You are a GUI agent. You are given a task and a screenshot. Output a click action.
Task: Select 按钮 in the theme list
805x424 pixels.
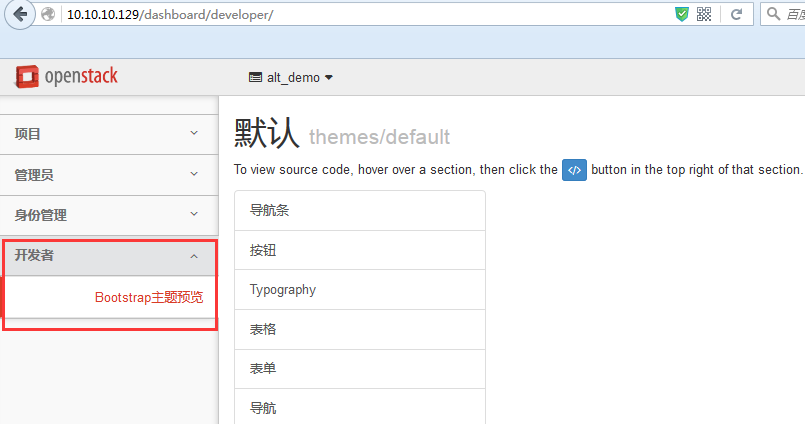pyautogui.click(x=360, y=250)
